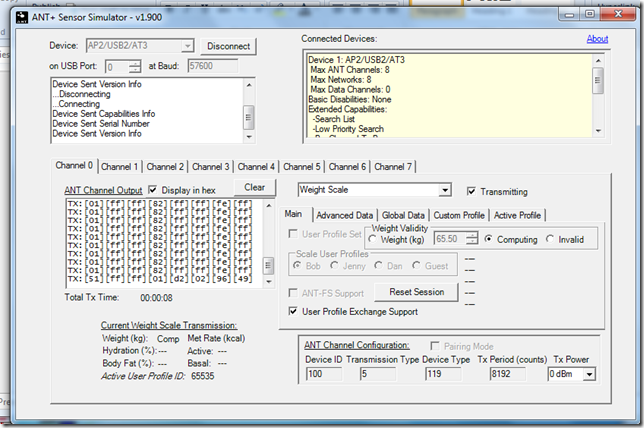Screen dimensions: 644x428
Task: Toggle Display in hex checkbox
Action: tap(154, 190)
